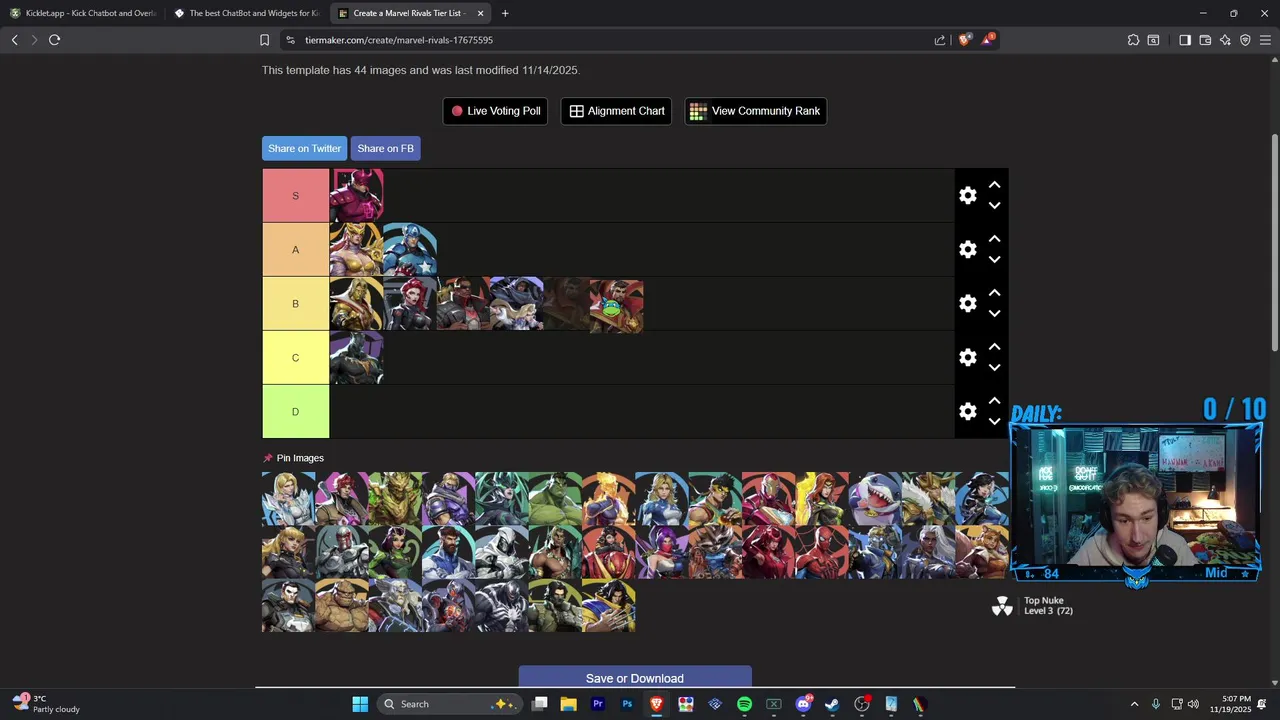Select Iron Man thumbnail in image pool
This screenshot has width=1280, height=720.
(x=768, y=499)
